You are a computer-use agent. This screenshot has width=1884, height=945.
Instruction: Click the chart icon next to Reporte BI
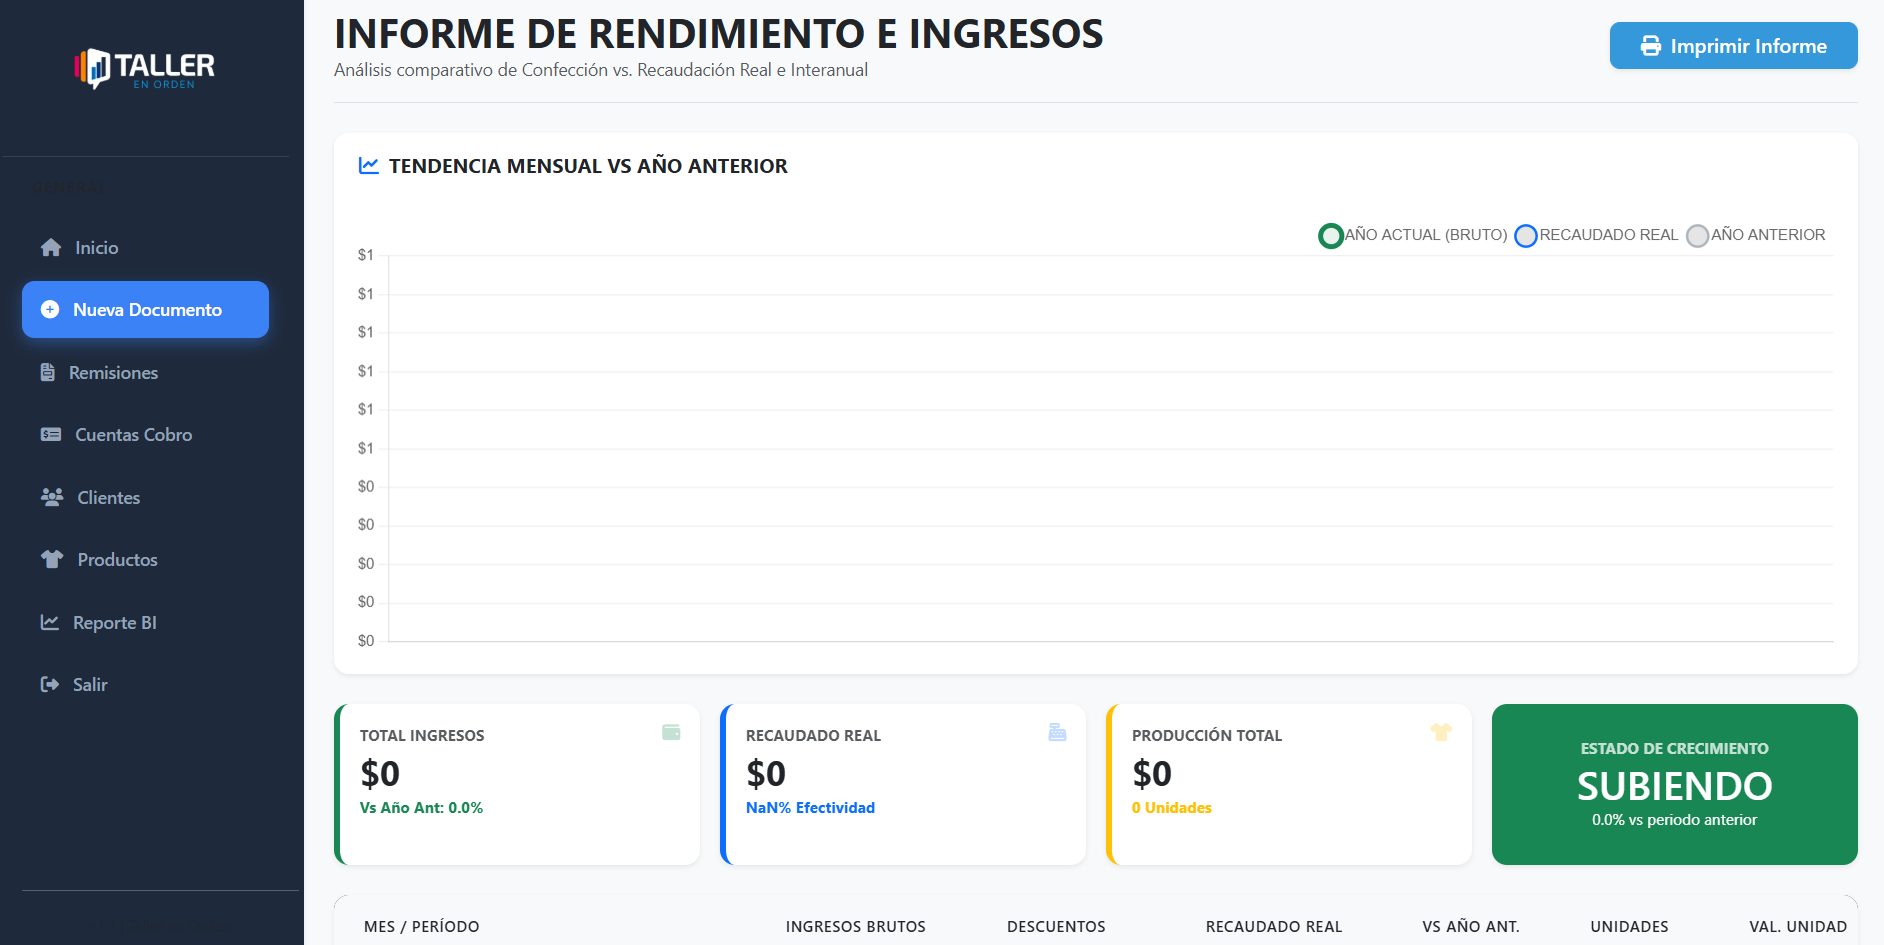click(x=49, y=622)
